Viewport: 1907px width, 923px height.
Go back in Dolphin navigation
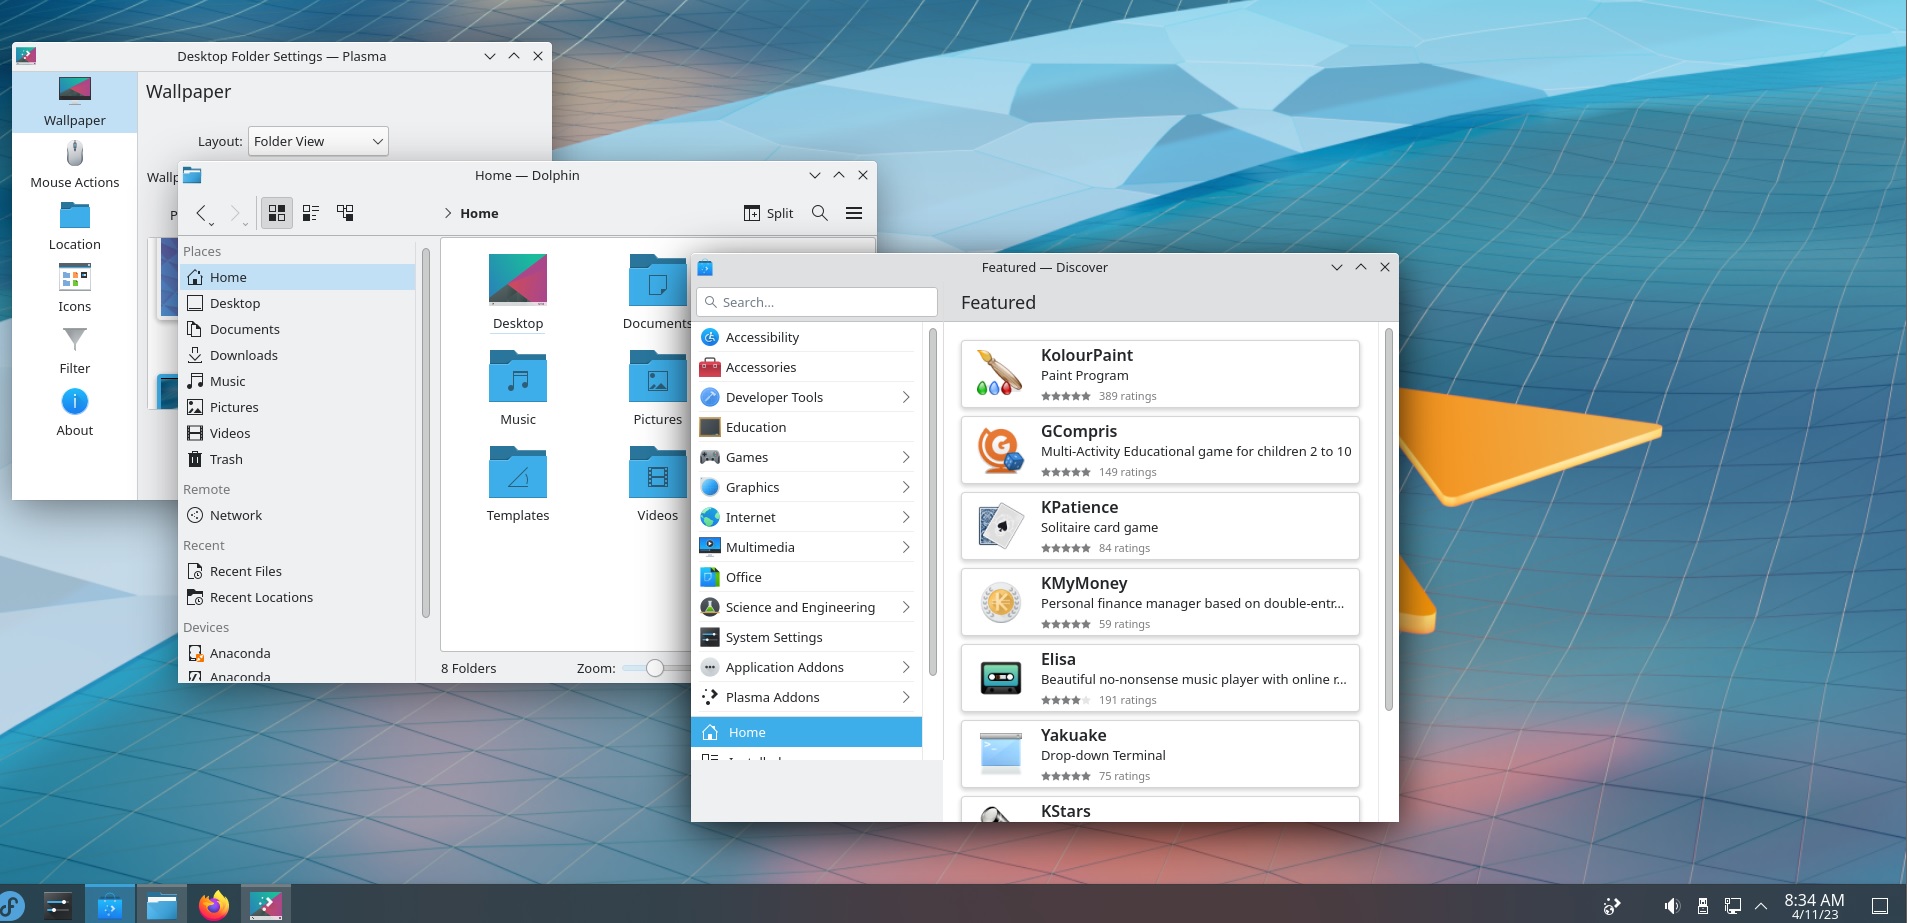pos(201,213)
